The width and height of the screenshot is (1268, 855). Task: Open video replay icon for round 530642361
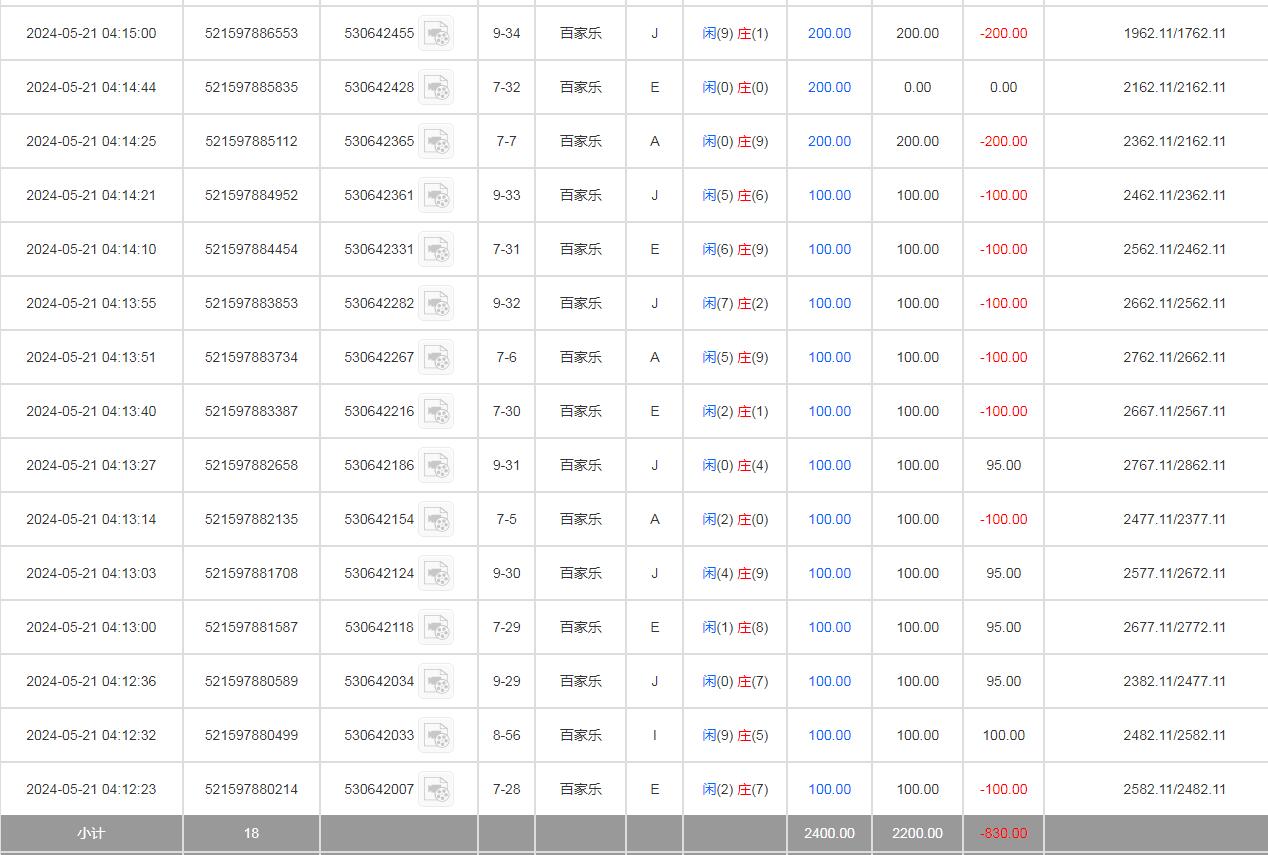tap(436, 195)
